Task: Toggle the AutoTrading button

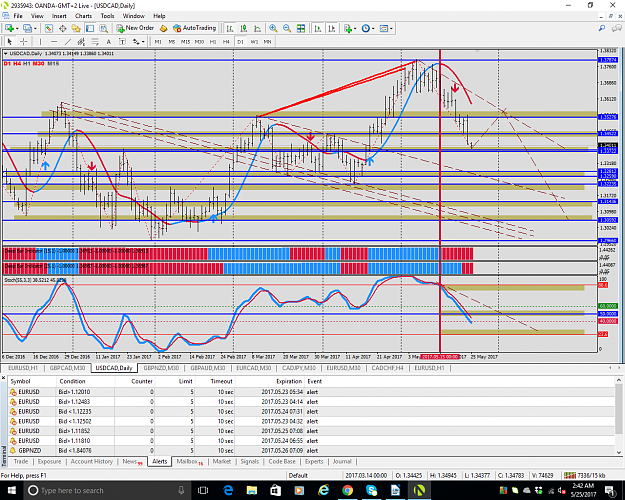Action: (195, 28)
